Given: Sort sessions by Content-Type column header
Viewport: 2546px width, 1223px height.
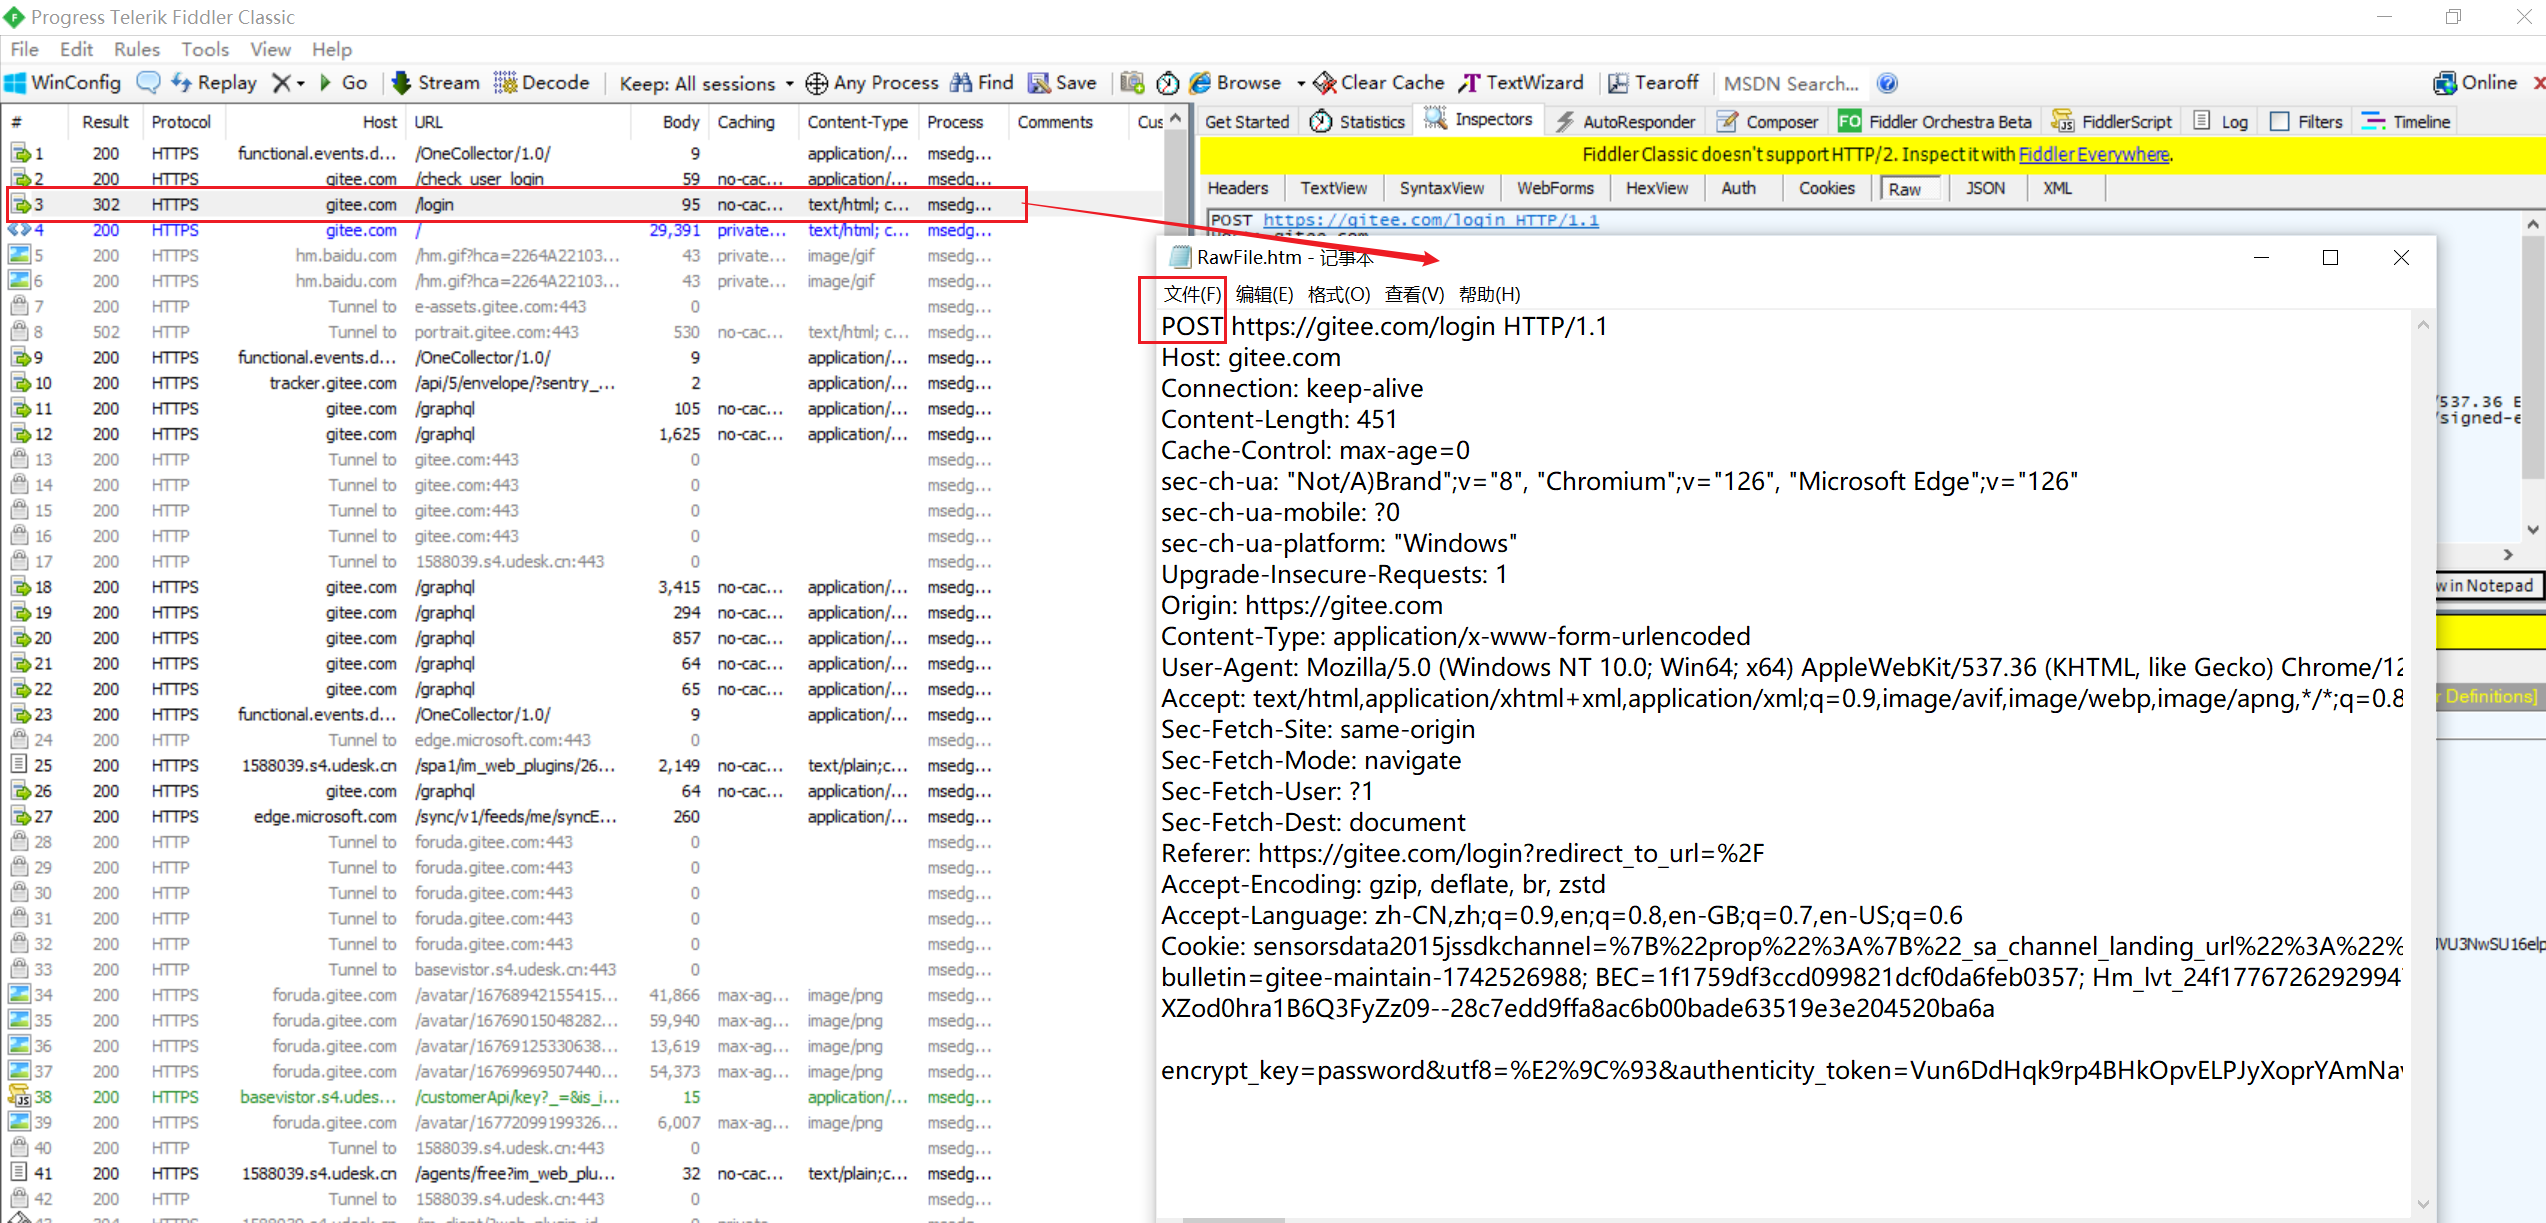Looking at the screenshot, I should (x=857, y=122).
